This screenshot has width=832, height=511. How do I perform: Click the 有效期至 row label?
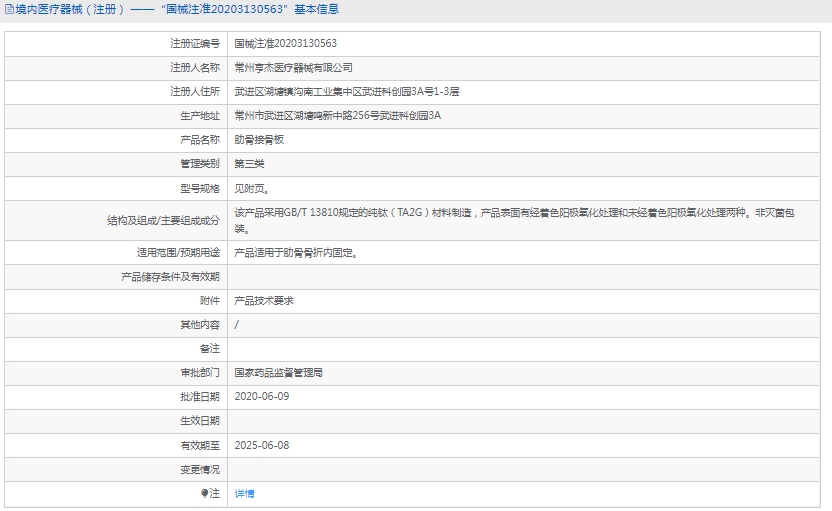point(200,445)
